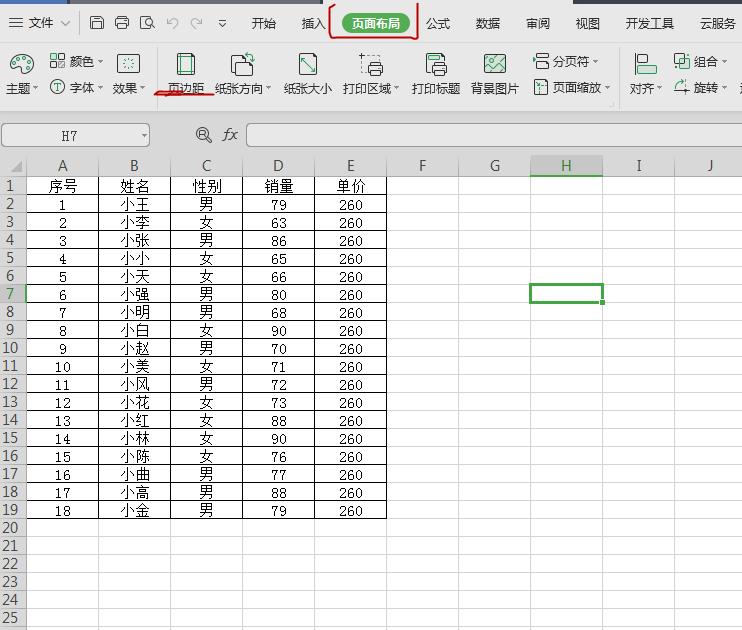
Task: Click the zoom magnifier icon by fx
Action: click(x=203, y=135)
